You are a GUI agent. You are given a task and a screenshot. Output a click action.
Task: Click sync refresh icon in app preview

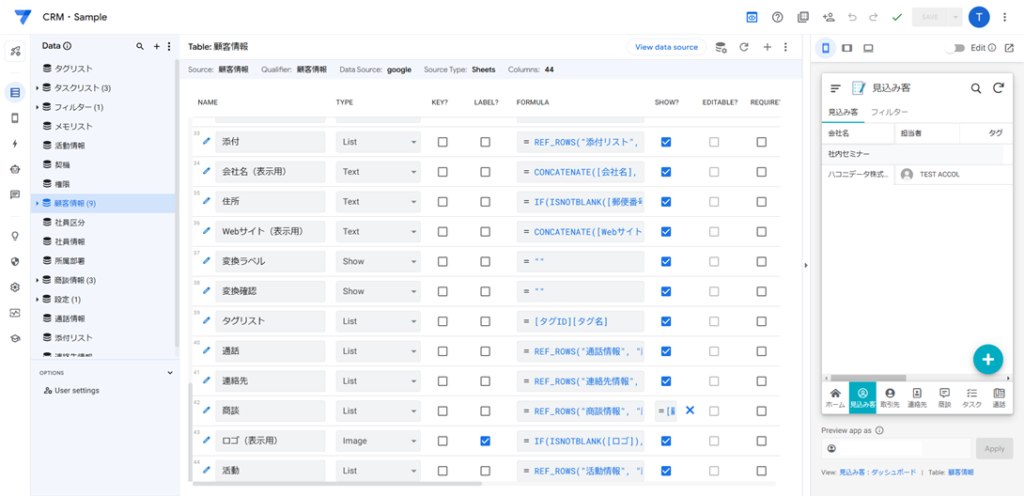[998, 88]
